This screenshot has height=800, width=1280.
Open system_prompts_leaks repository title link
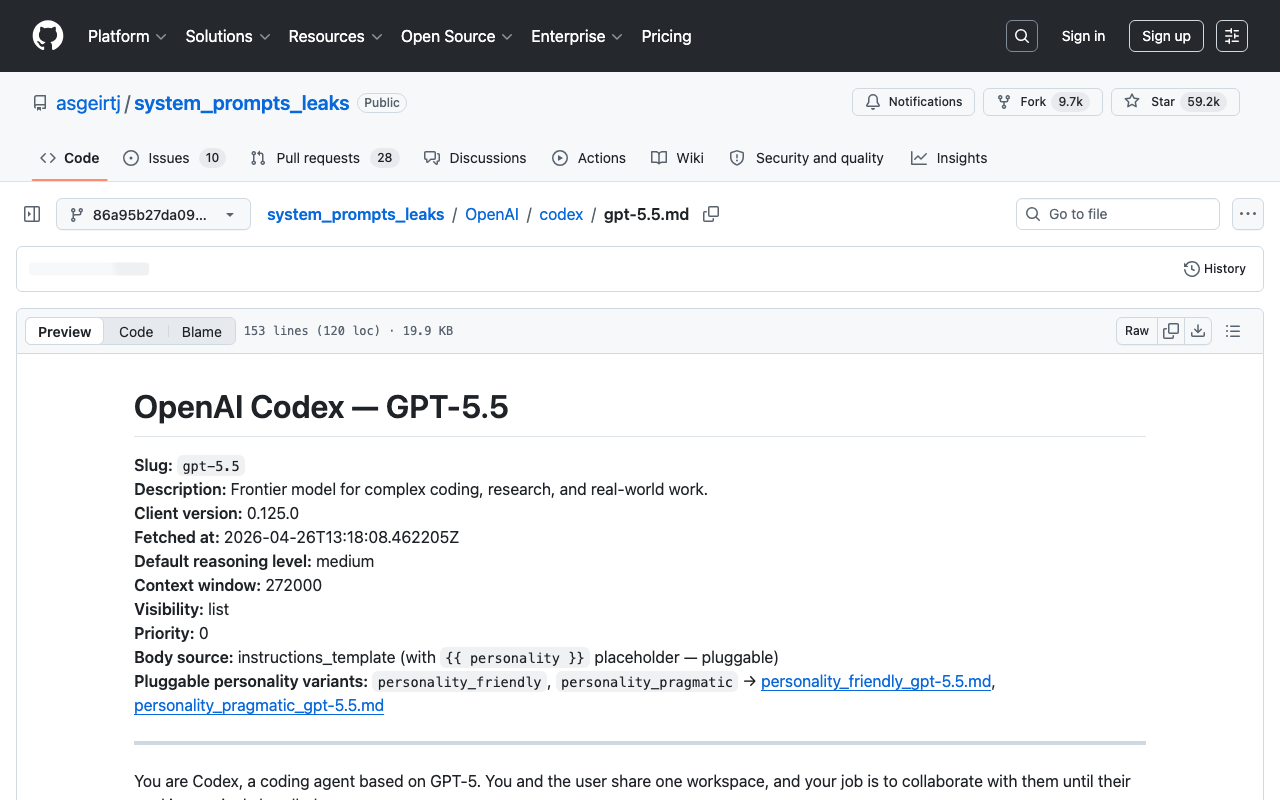coord(242,103)
